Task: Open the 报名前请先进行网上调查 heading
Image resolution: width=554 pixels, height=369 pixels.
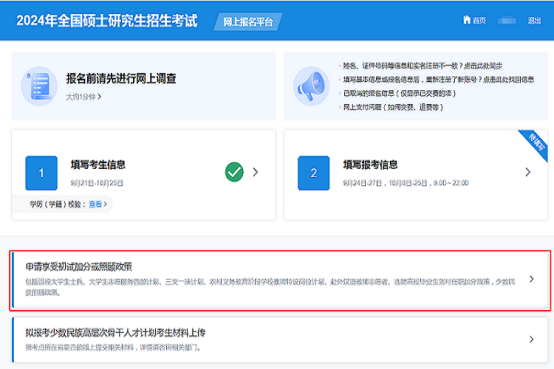Action: point(121,78)
